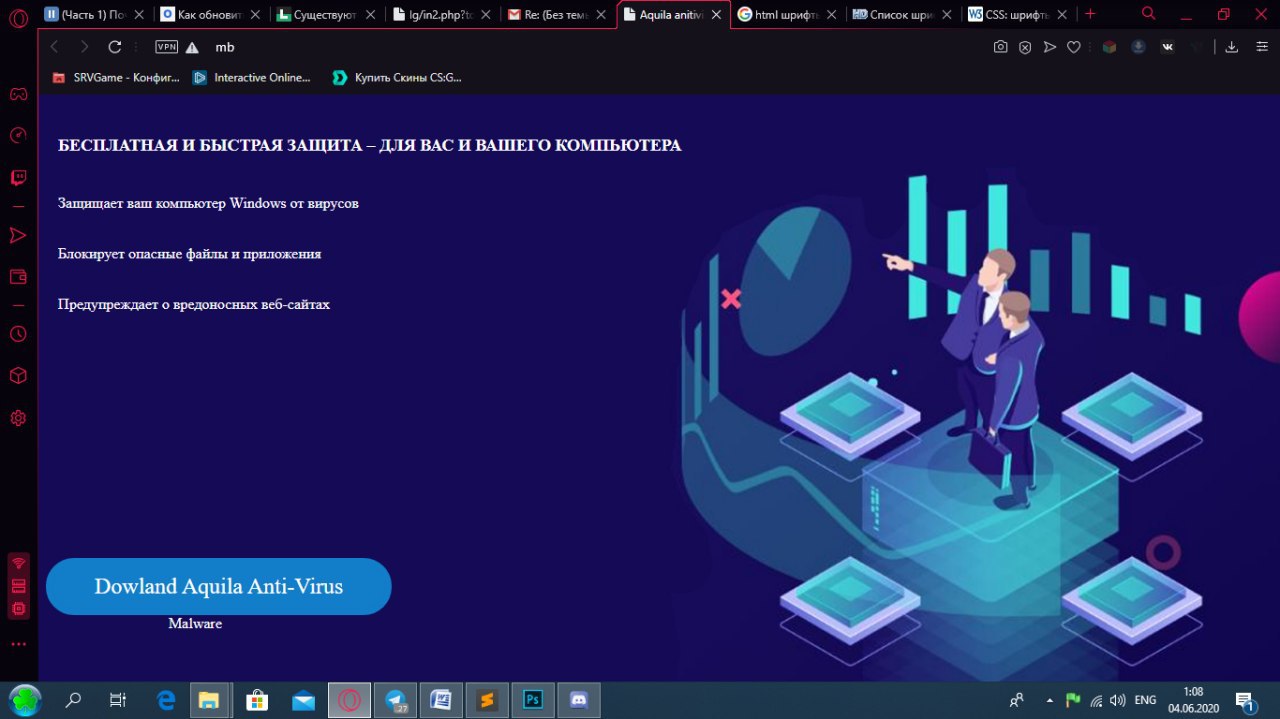The image size is (1280, 719).
Task: Click the colored cube extension icon
Action: pos(1108,47)
